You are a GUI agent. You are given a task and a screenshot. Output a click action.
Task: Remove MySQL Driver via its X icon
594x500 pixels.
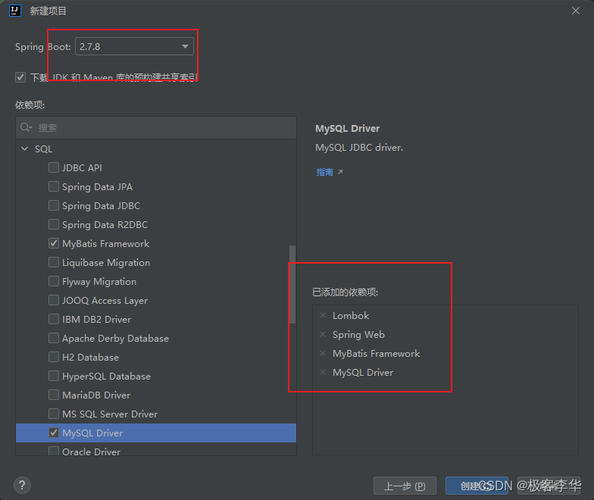[x=323, y=372]
